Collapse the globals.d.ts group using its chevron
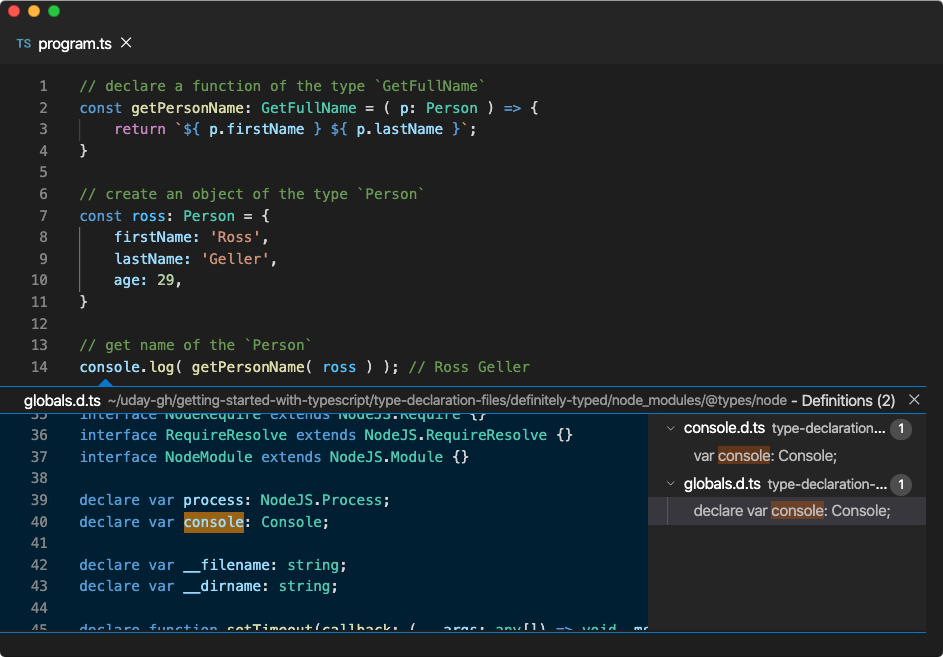Screen dimensions: 943x657 point(669,484)
